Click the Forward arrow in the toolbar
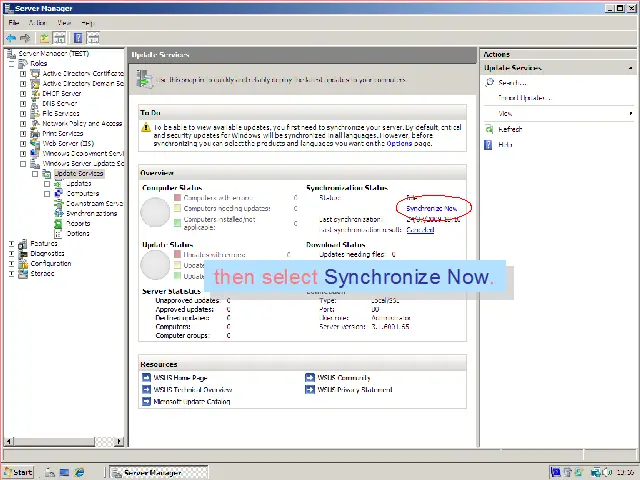The height and width of the screenshot is (480, 640). (25, 38)
